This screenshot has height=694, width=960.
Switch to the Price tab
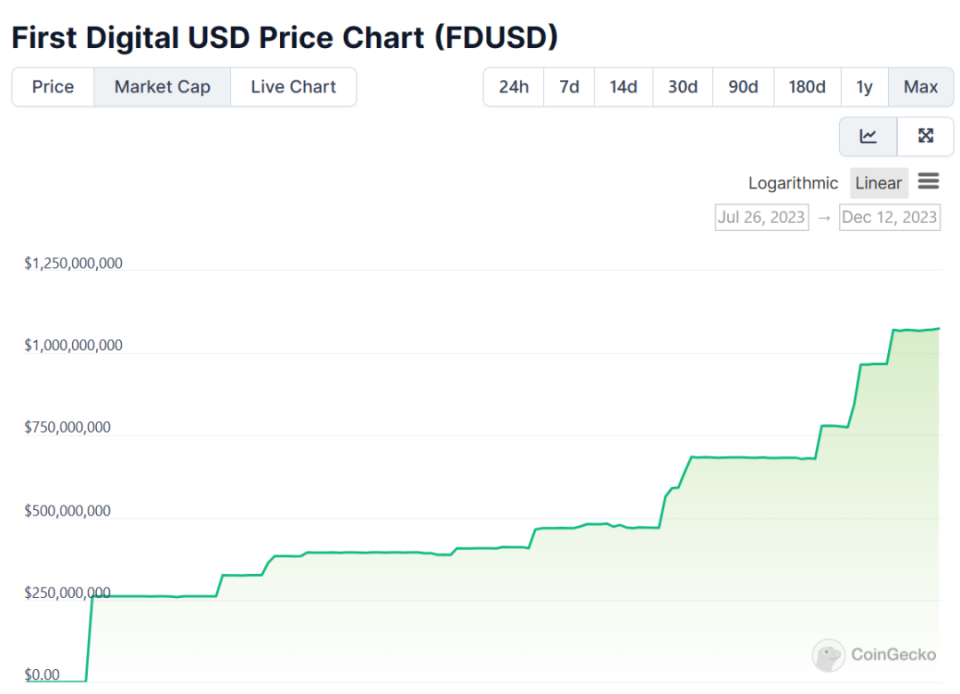coord(53,87)
